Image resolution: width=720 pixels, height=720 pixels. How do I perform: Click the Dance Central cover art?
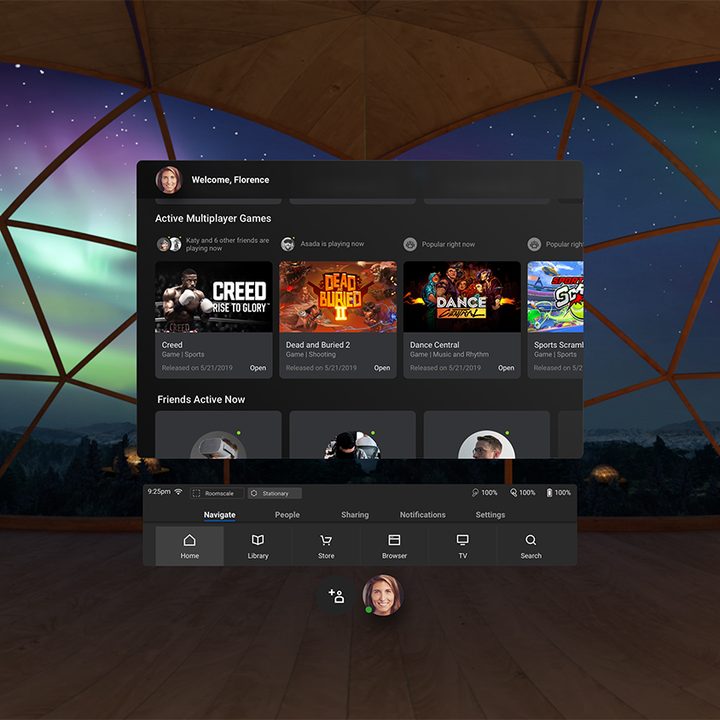click(462, 297)
